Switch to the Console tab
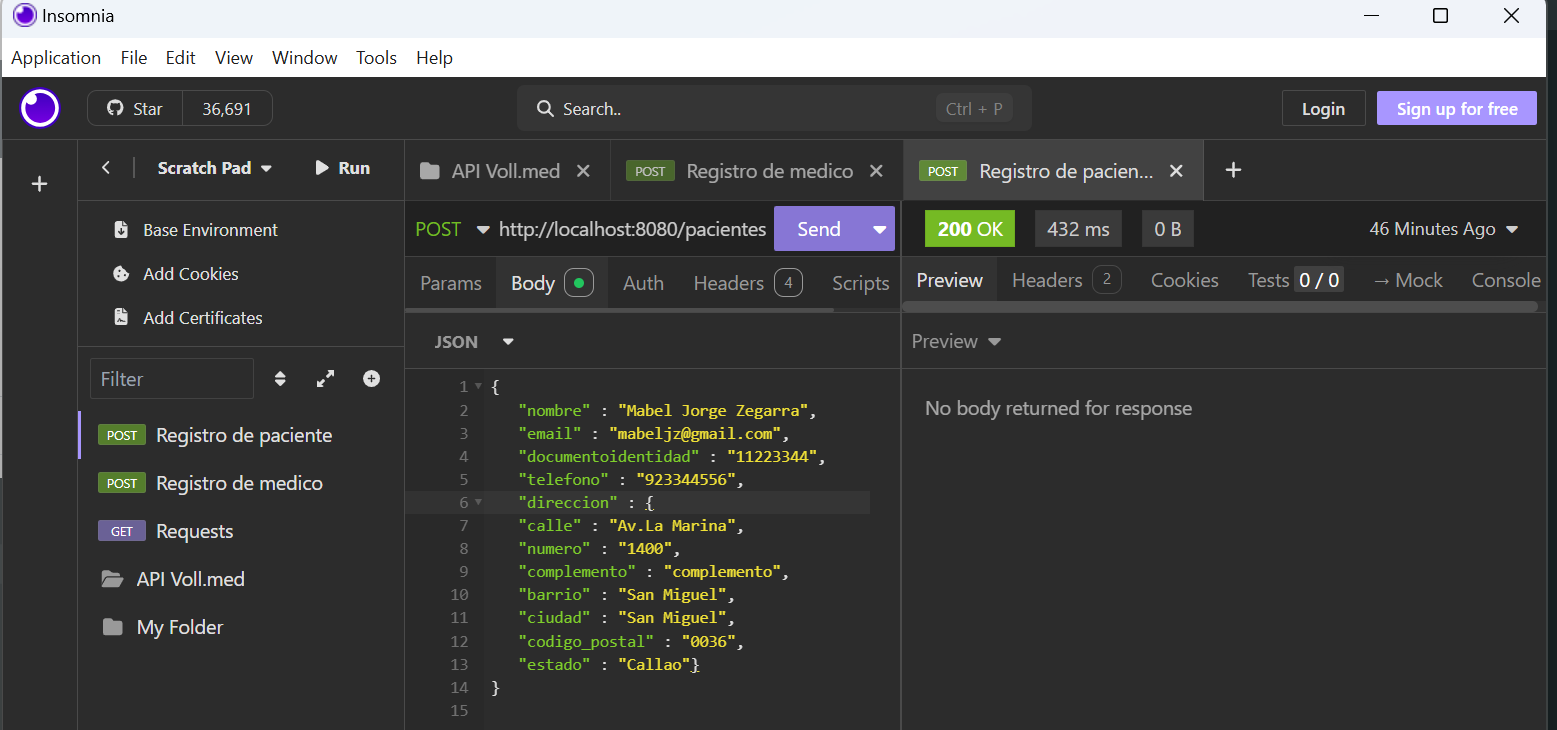Viewport: 1557px width, 730px height. pyautogui.click(x=1506, y=280)
